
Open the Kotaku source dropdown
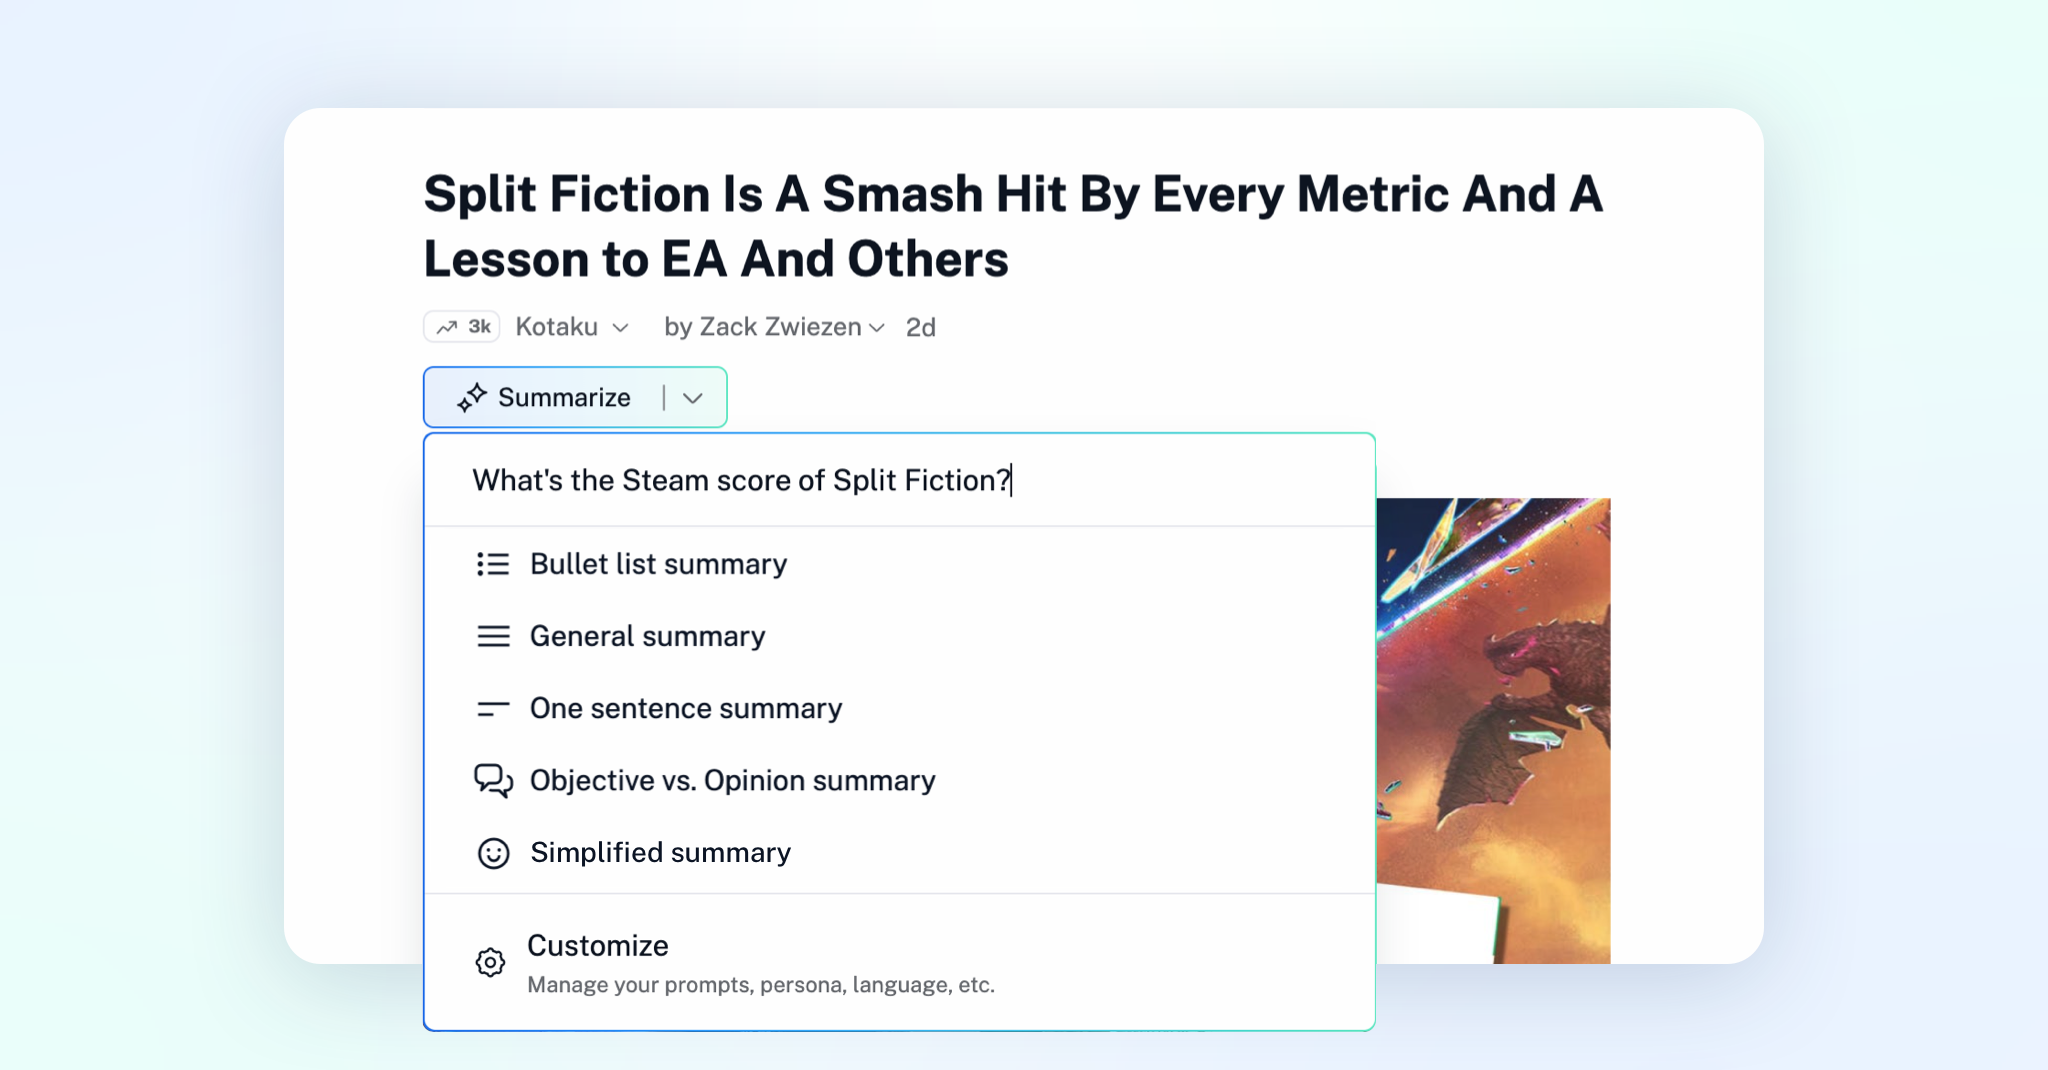coord(620,328)
